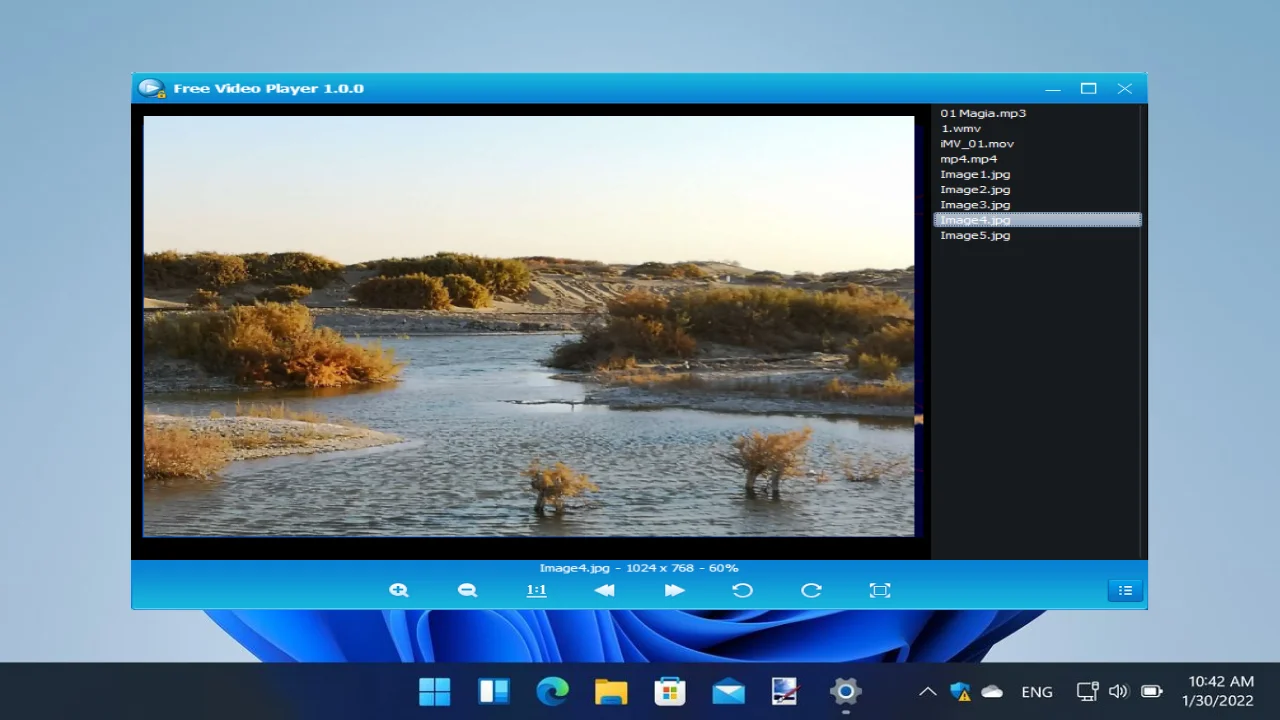This screenshot has width=1280, height=720.
Task: Open network tray icon
Action: point(1087,691)
